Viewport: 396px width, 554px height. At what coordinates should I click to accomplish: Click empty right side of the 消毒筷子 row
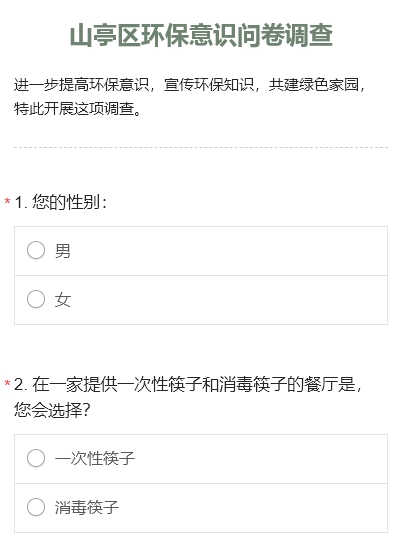(254, 508)
